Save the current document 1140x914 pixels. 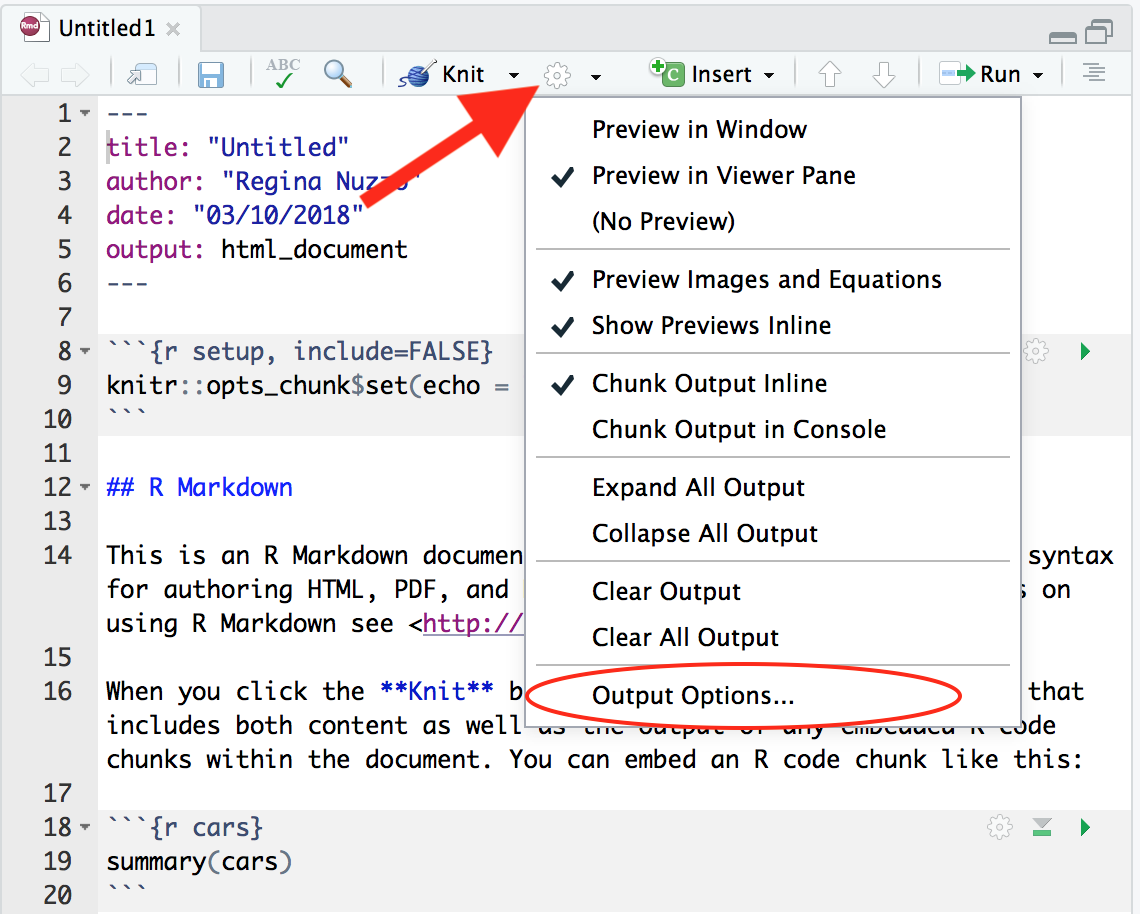(211, 74)
